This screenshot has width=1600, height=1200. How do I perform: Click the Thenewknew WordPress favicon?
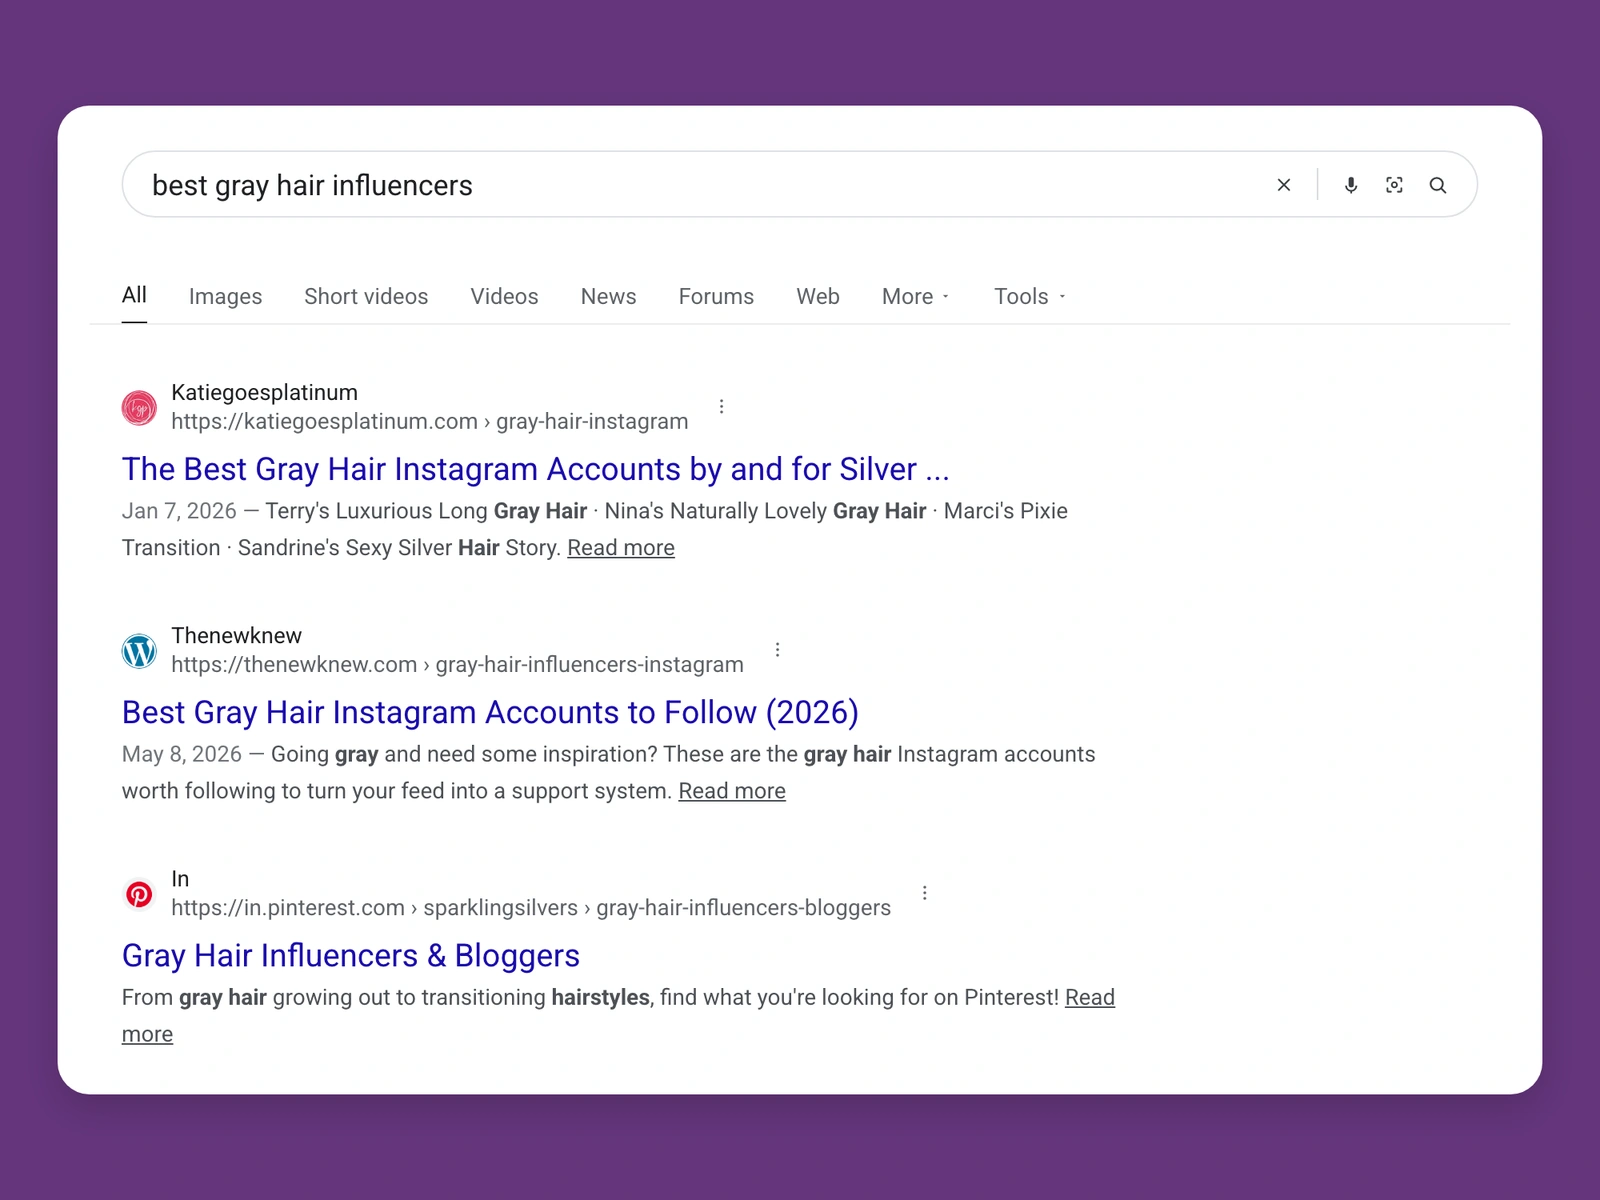pos(139,651)
